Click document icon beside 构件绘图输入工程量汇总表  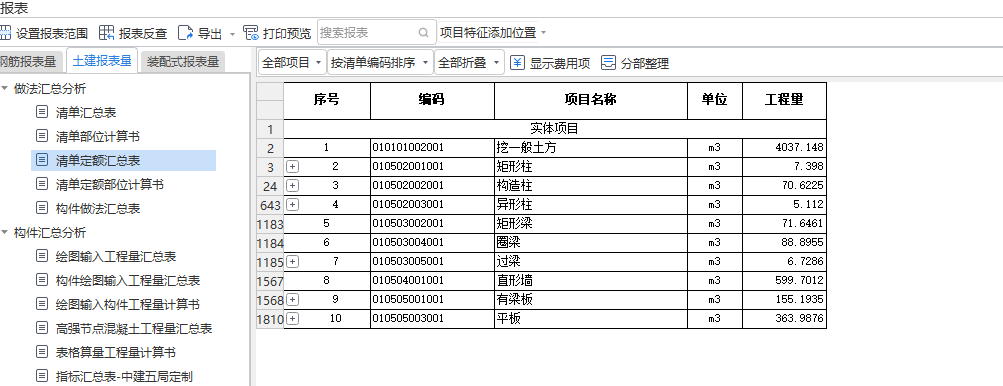tap(42, 280)
